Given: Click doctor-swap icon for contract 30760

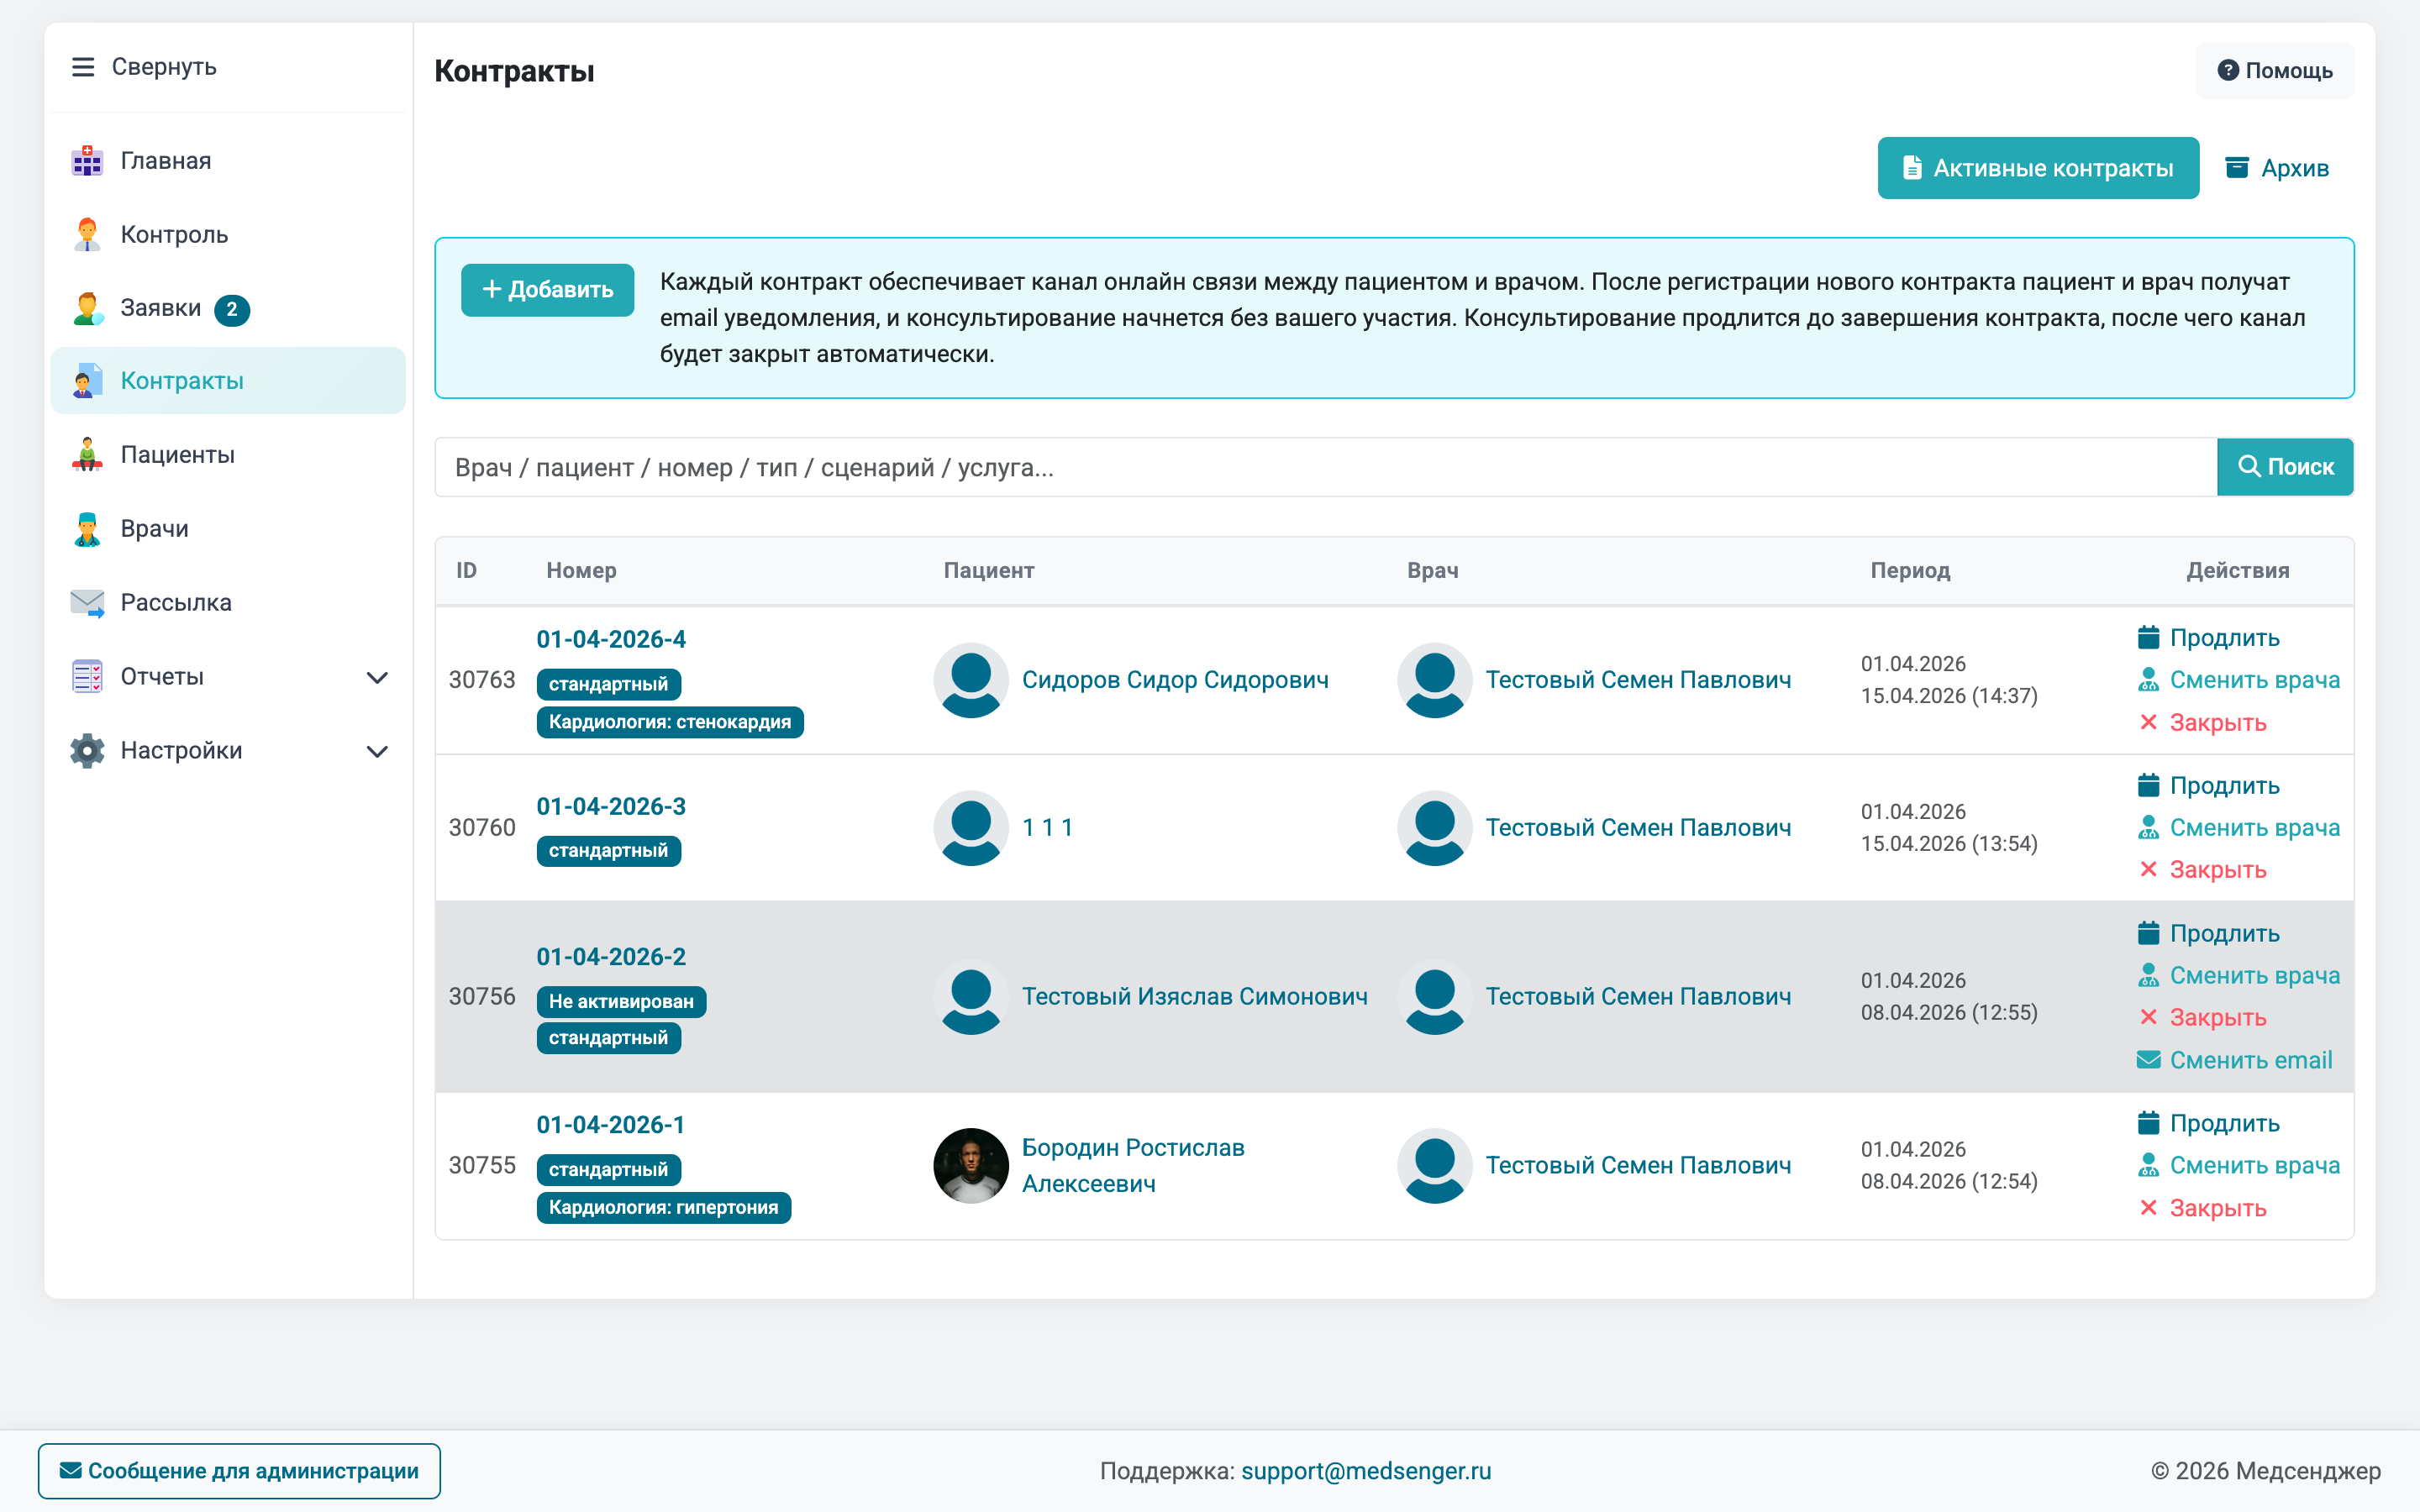Looking at the screenshot, I should [x=2148, y=827].
